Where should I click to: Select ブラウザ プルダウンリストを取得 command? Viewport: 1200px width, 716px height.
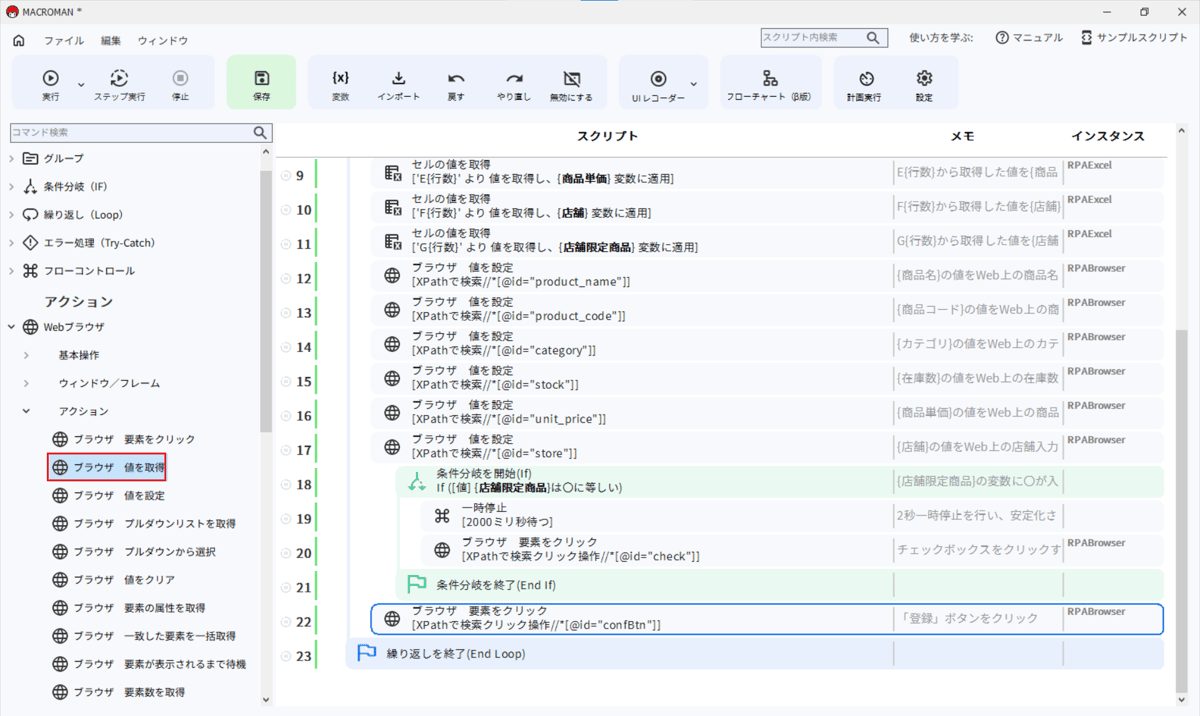144,523
